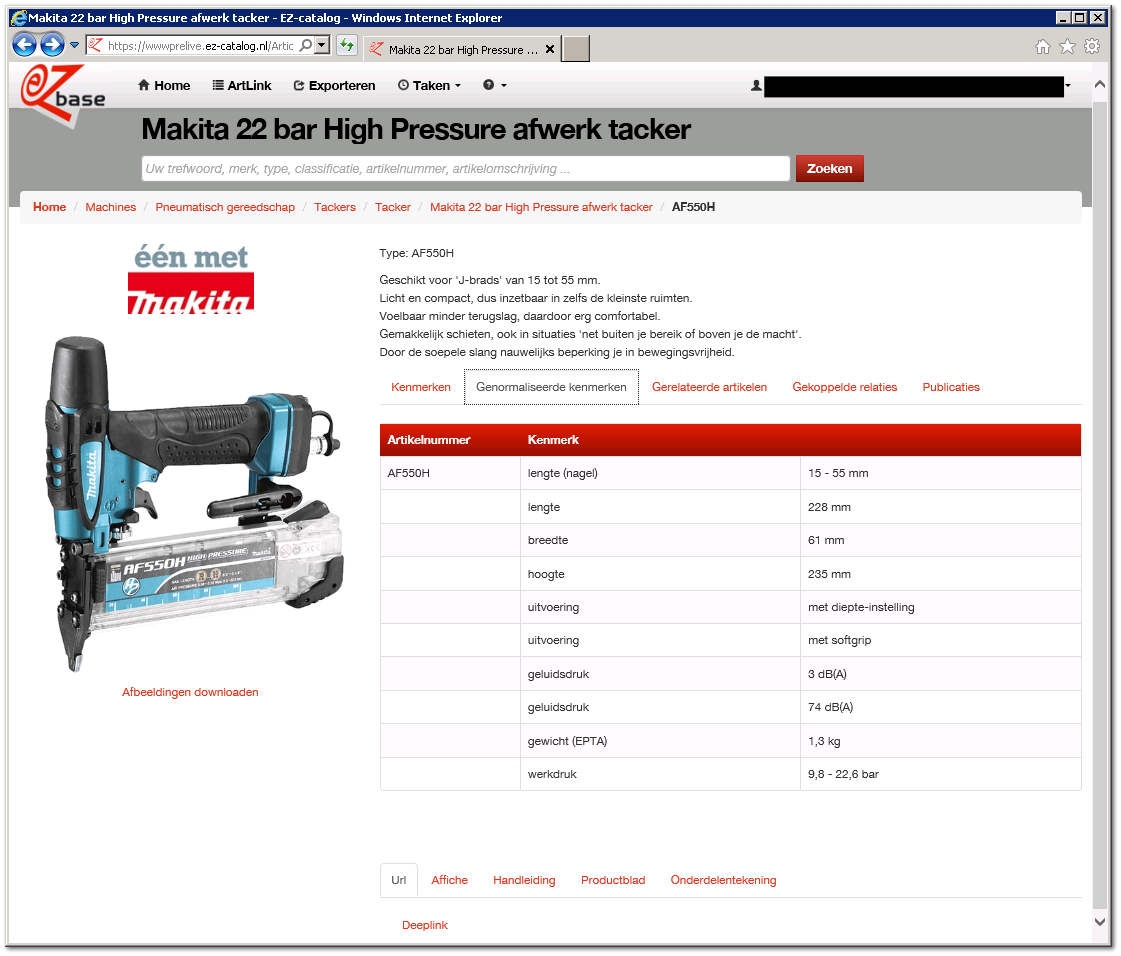Viewport: 1121px width, 956px height.
Task: Open the Gekoppelde relaties tab
Action: (844, 387)
